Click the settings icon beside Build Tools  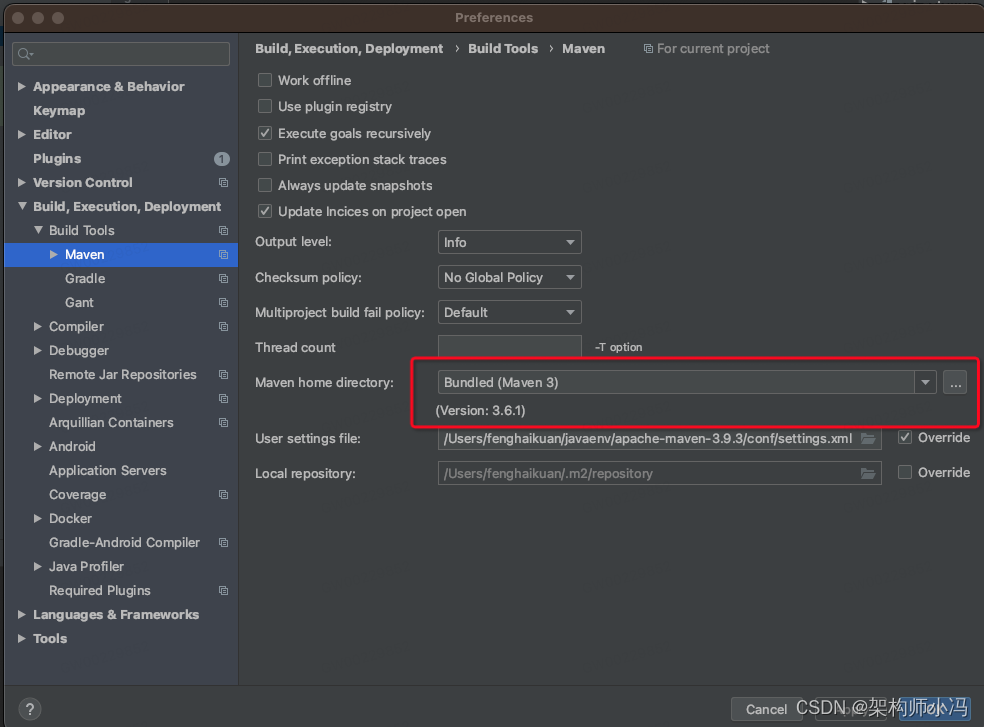(221, 230)
